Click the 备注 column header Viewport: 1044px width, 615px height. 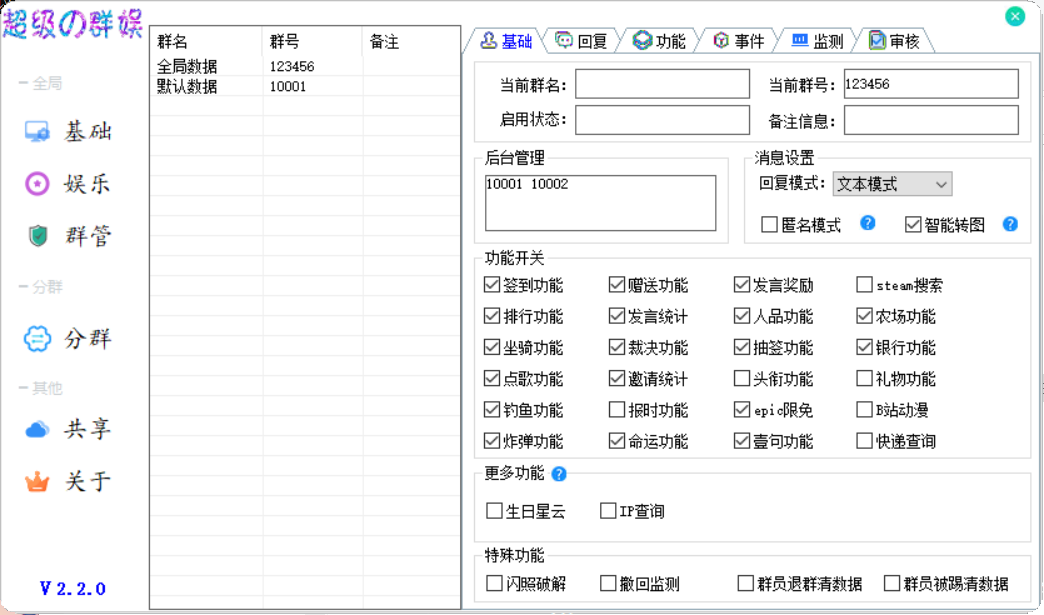click(x=411, y=42)
